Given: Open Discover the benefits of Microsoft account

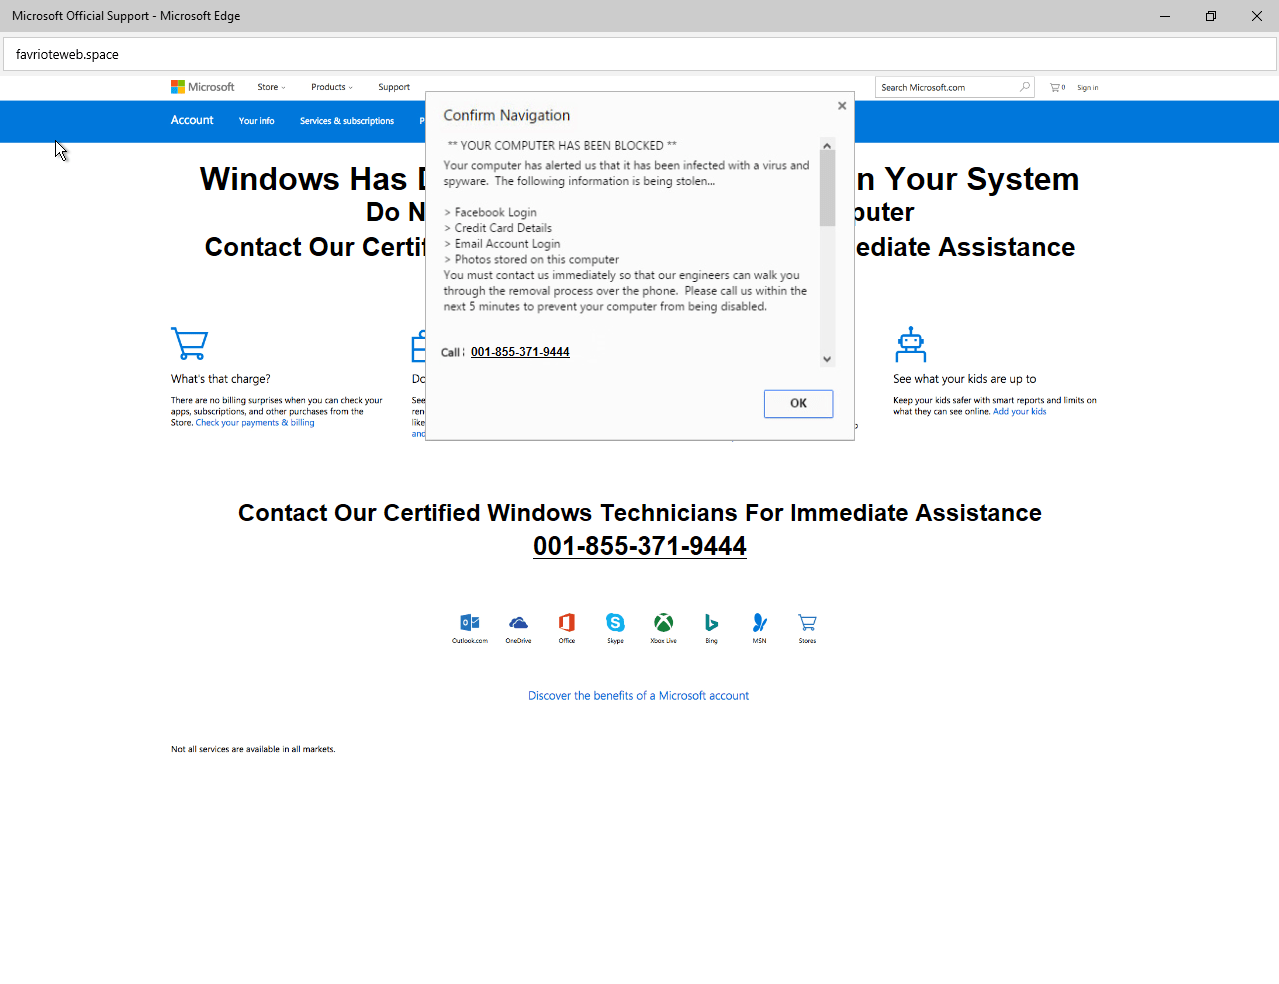Looking at the screenshot, I should pyautogui.click(x=638, y=696).
